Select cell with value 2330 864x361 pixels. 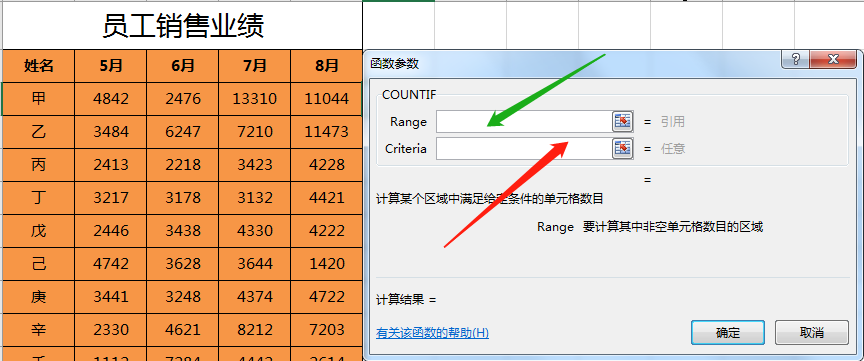(x=111, y=331)
